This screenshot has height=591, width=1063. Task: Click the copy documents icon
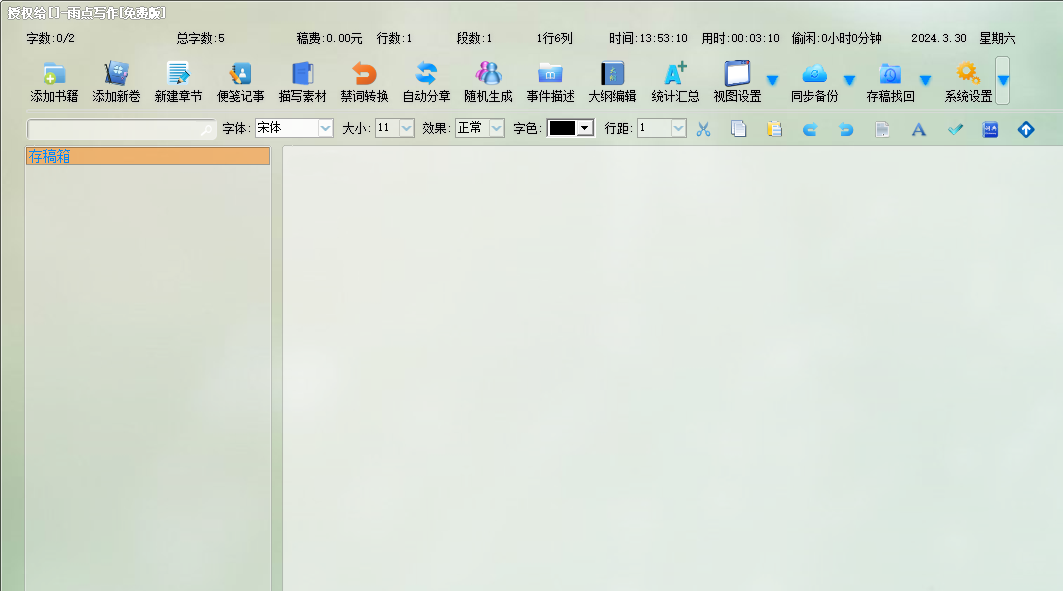click(738, 129)
